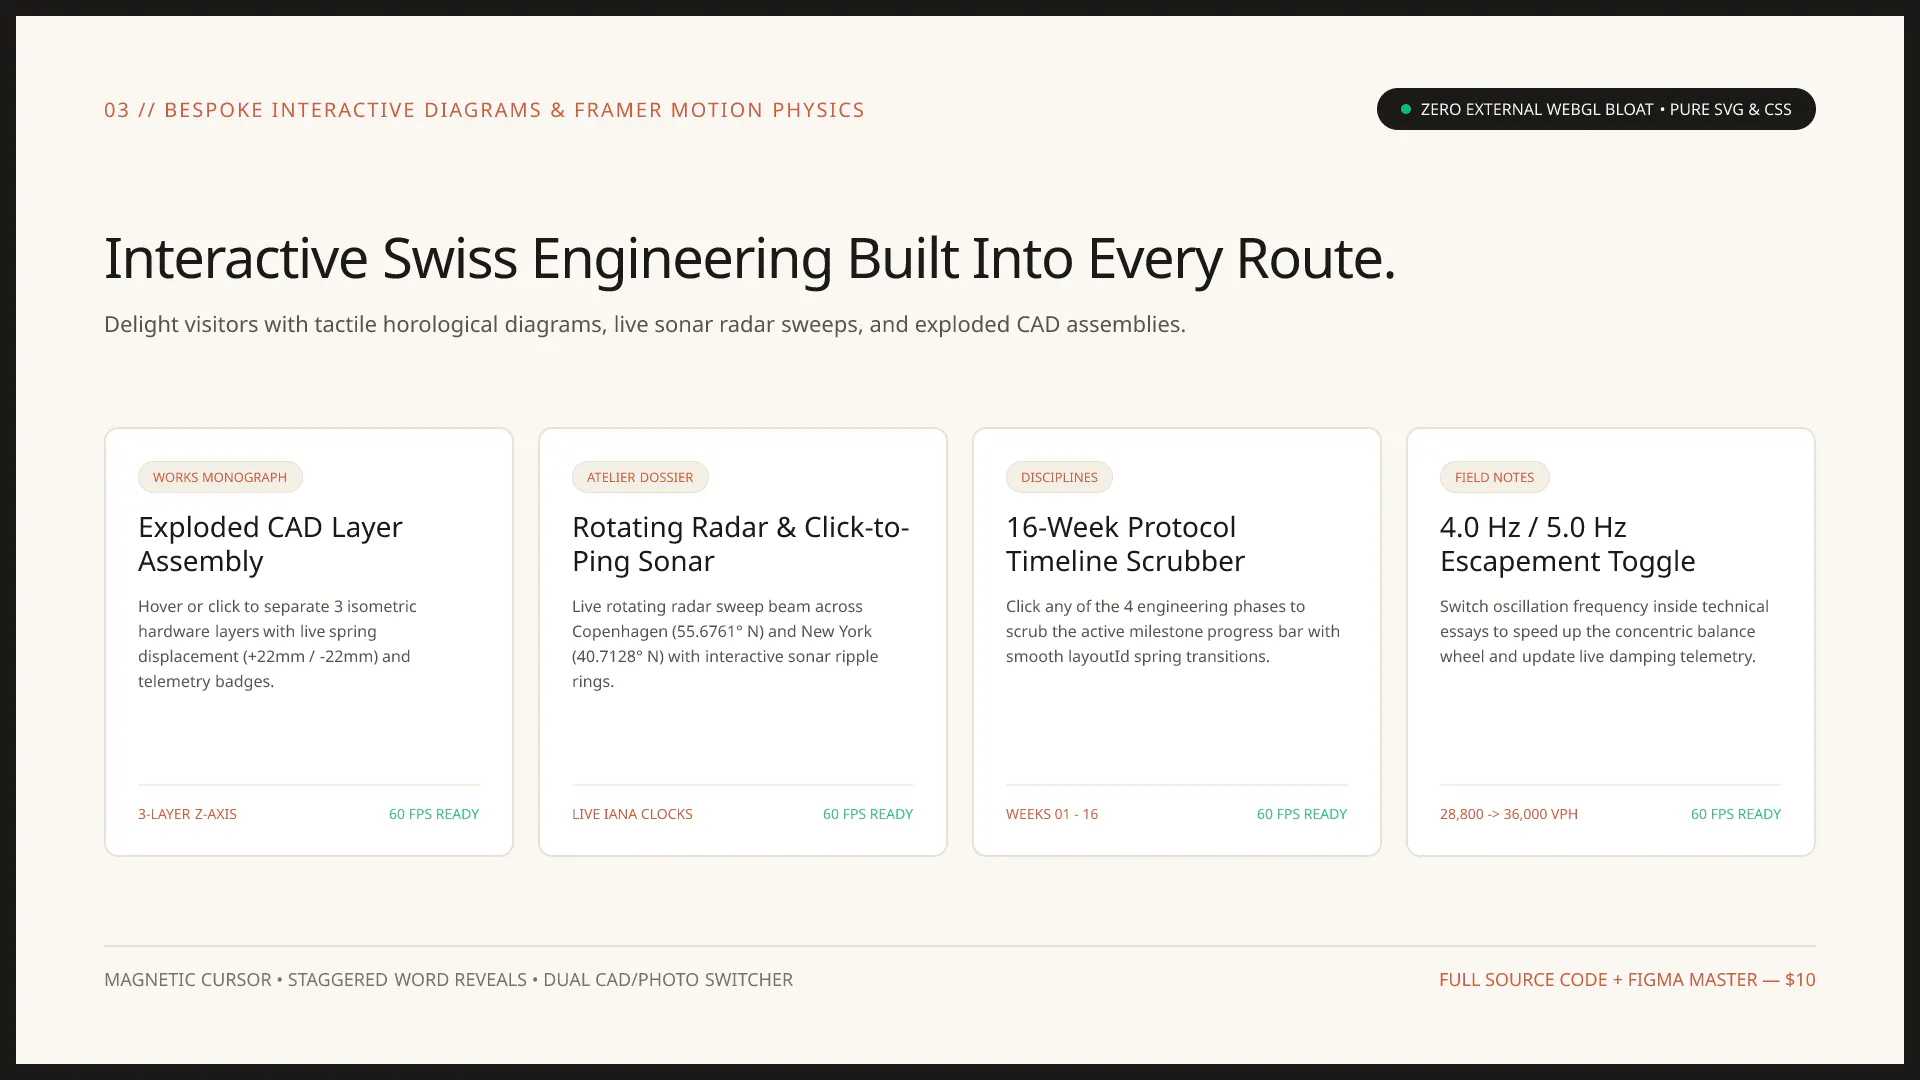Click '60 FPS READY' in the Timeline Scrubber card
The width and height of the screenshot is (1920, 1080).
coord(1302,814)
